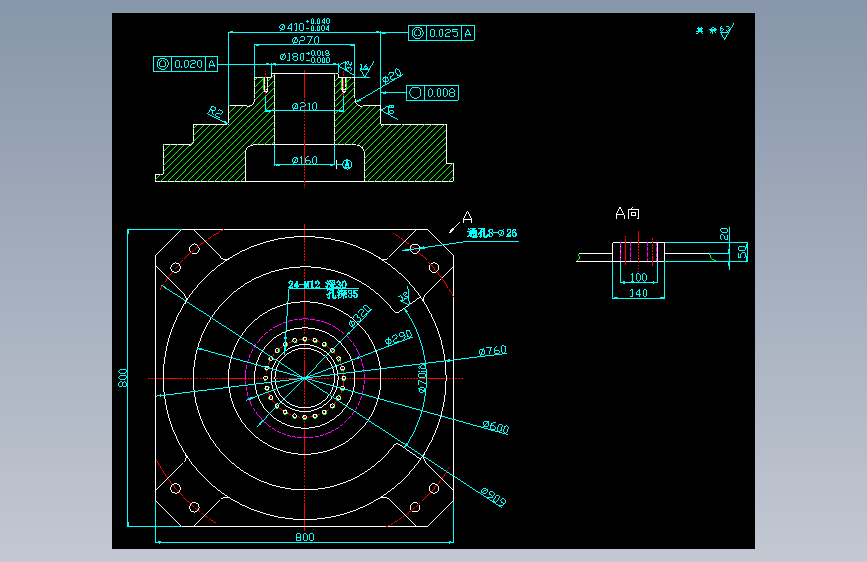This screenshot has height=562, width=867.
Task: Select the Ø180 toleranced bore dimension
Action: (x=305, y=56)
